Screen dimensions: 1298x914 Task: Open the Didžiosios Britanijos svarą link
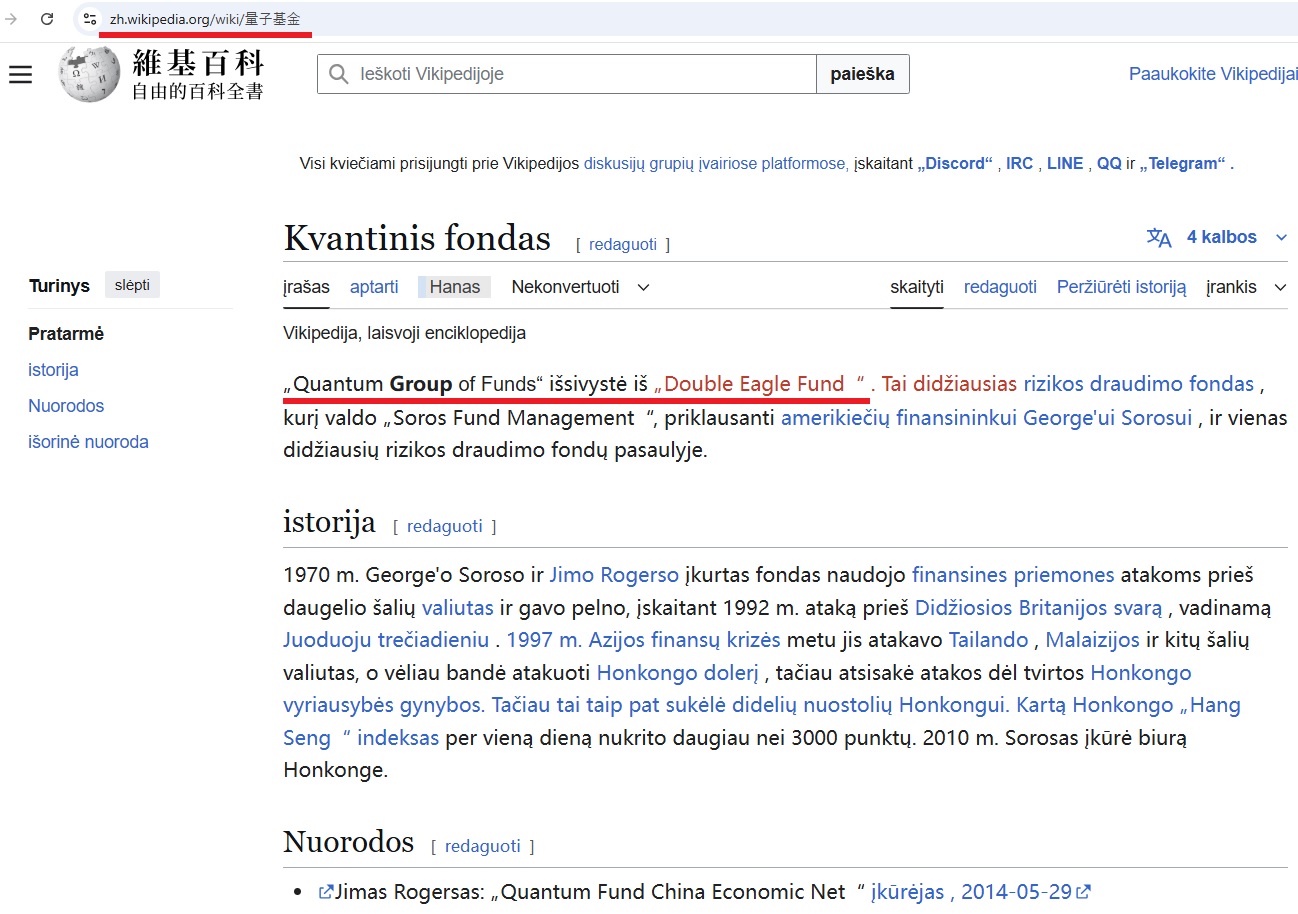click(1039, 607)
